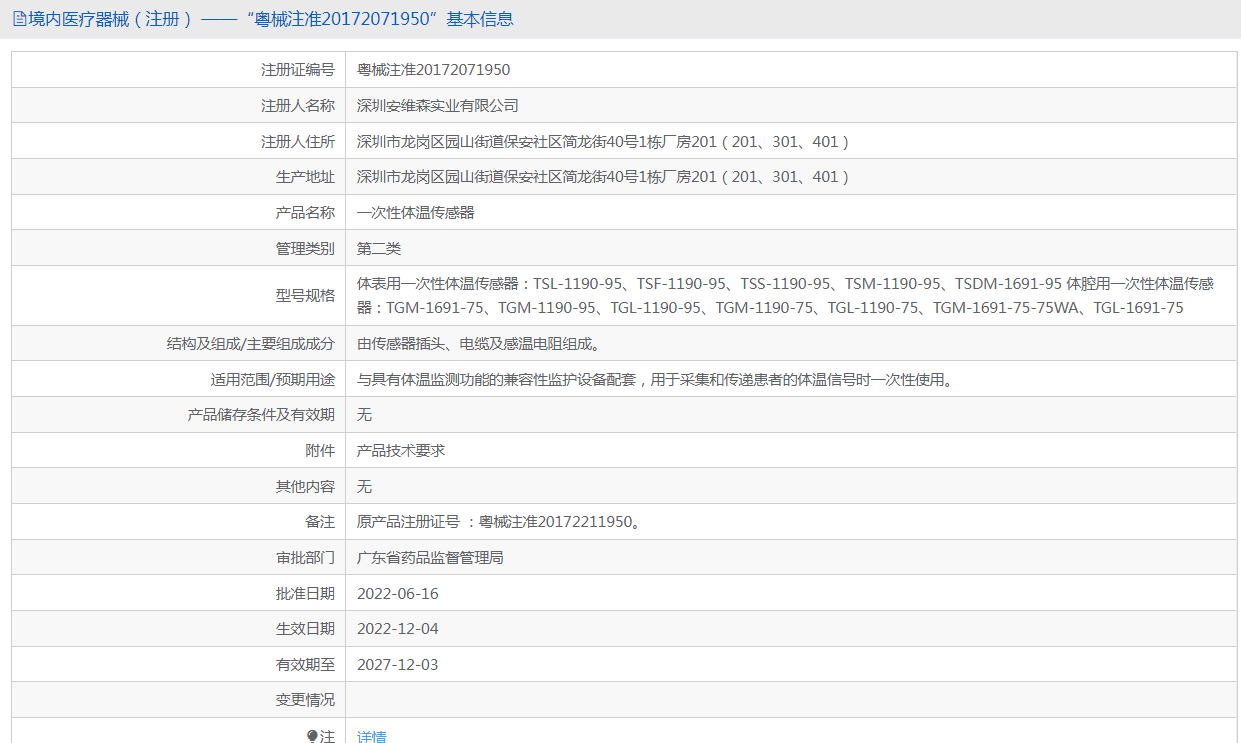
Task: Select the remark text 原产品注册证号：粤械注准20172211950。
Action: click(499, 522)
